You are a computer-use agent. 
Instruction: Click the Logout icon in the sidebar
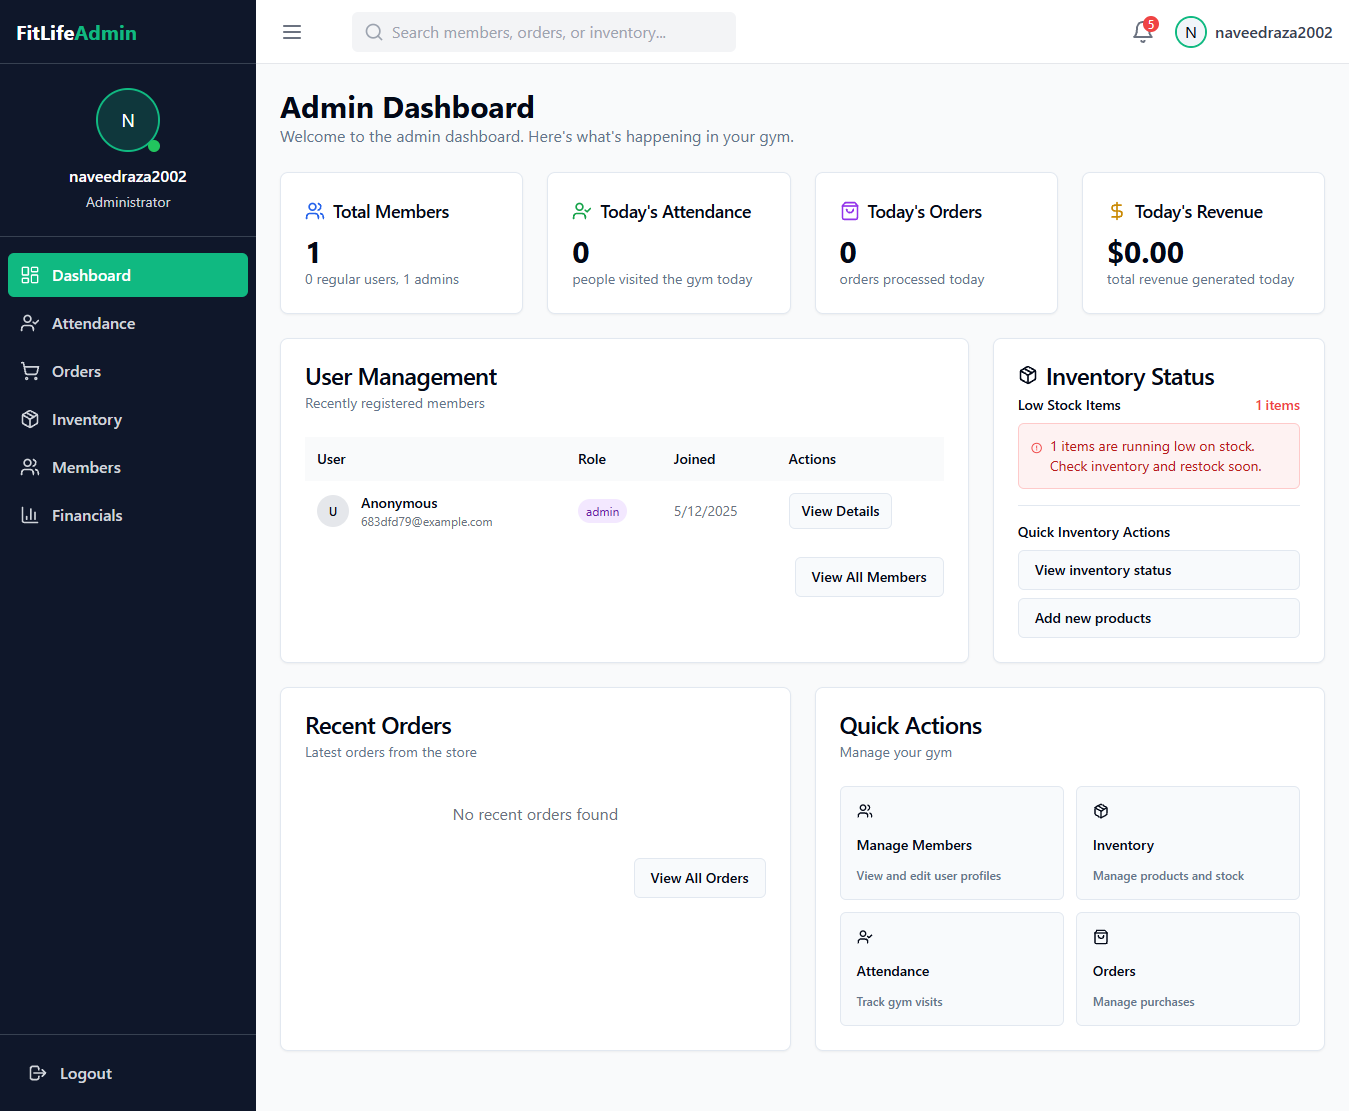[x=38, y=1073]
